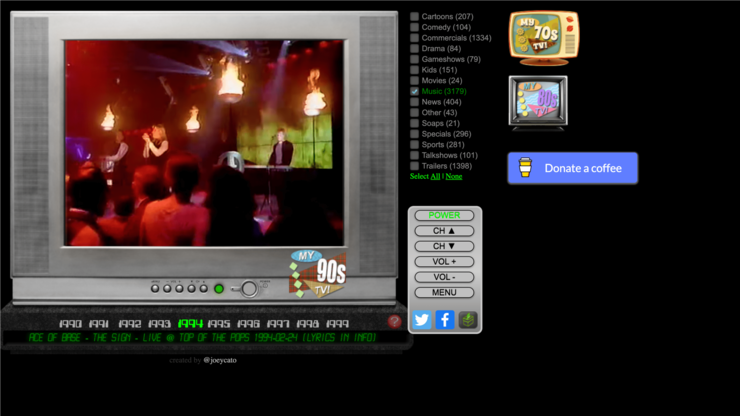740x416 pixels.
Task: Uncheck the Music (3179) checkbox
Action: pos(414,91)
